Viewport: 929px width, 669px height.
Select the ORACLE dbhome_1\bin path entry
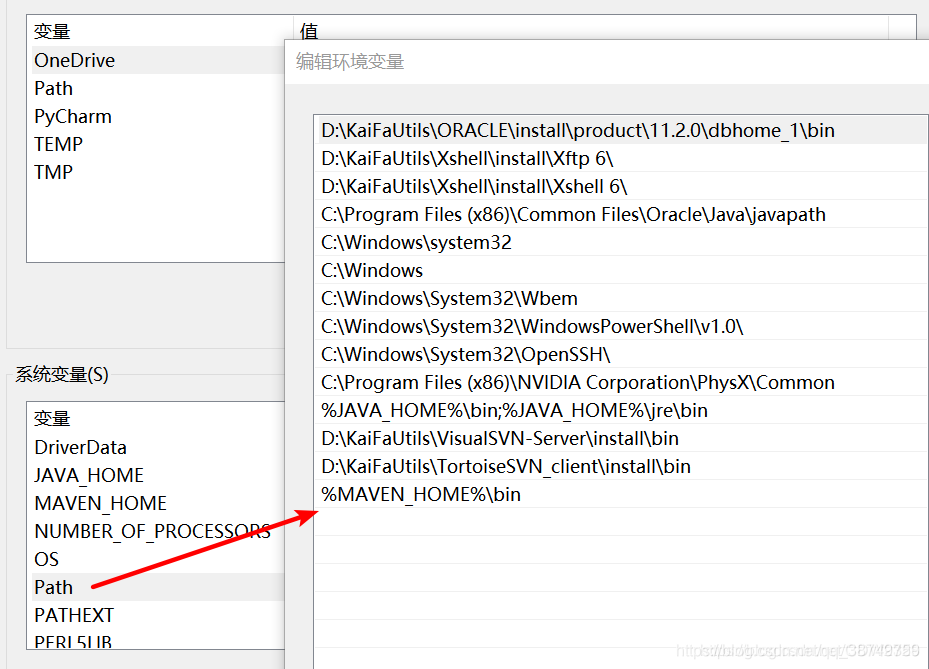point(621,130)
